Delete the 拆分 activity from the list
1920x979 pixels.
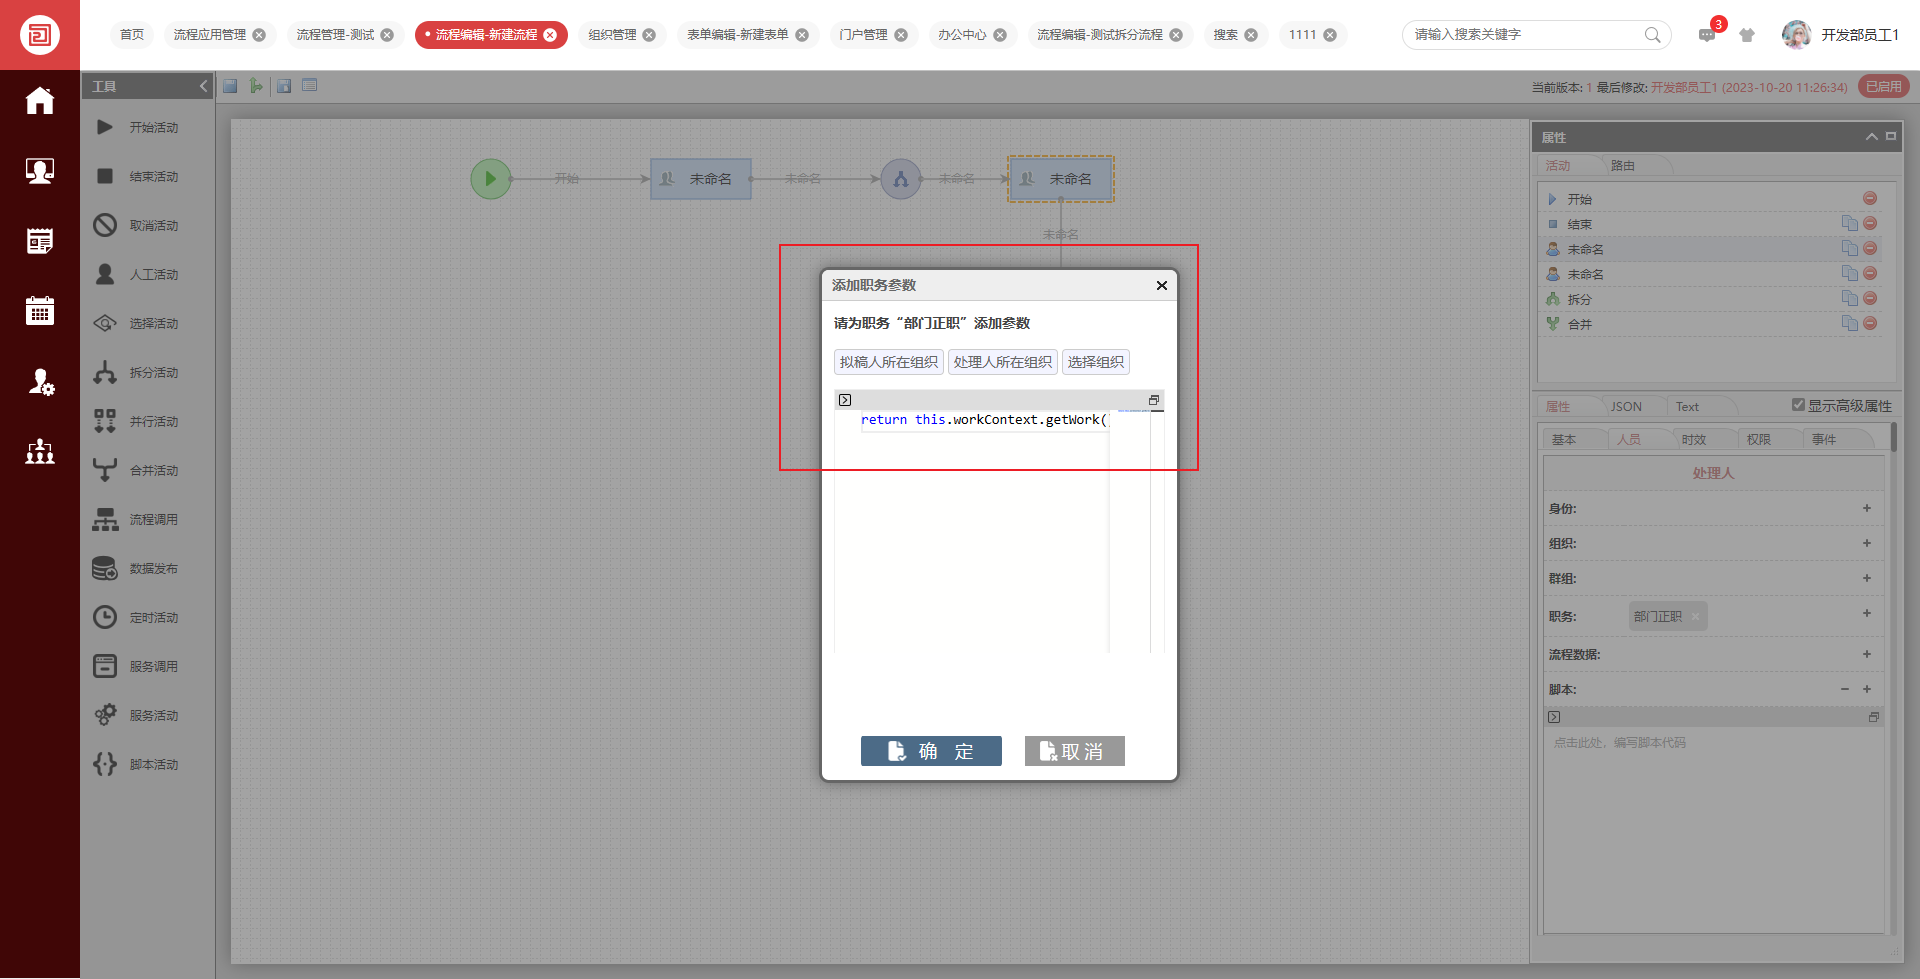[x=1870, y=298]
